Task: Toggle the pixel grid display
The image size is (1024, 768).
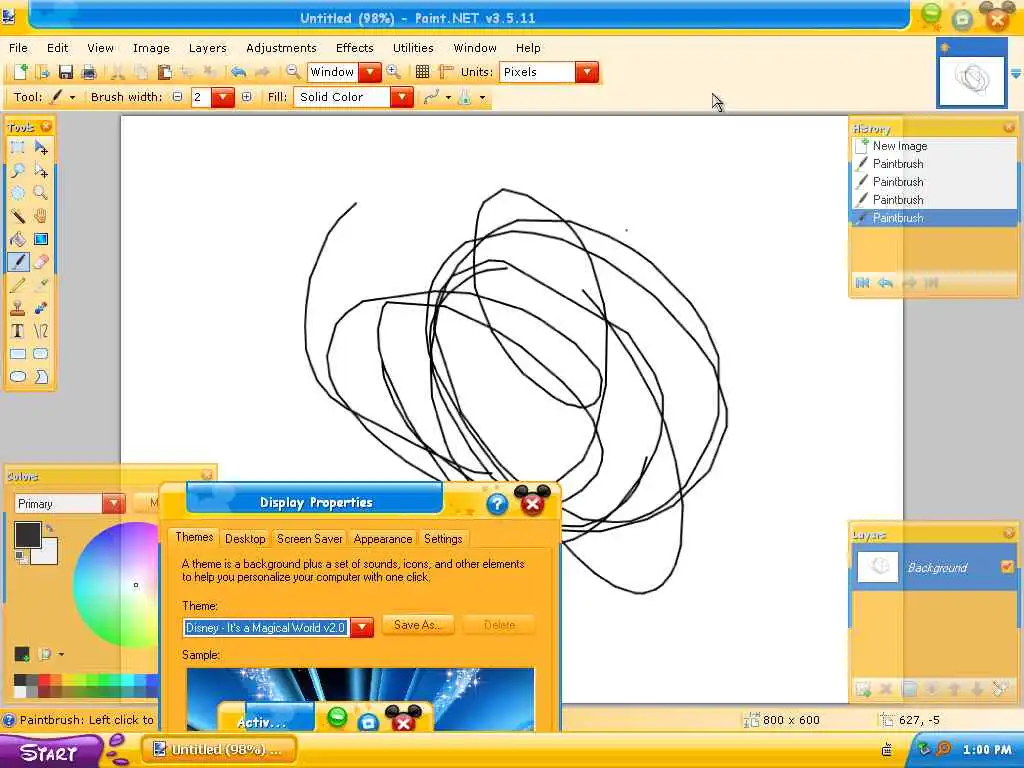Action: point(423,72)
